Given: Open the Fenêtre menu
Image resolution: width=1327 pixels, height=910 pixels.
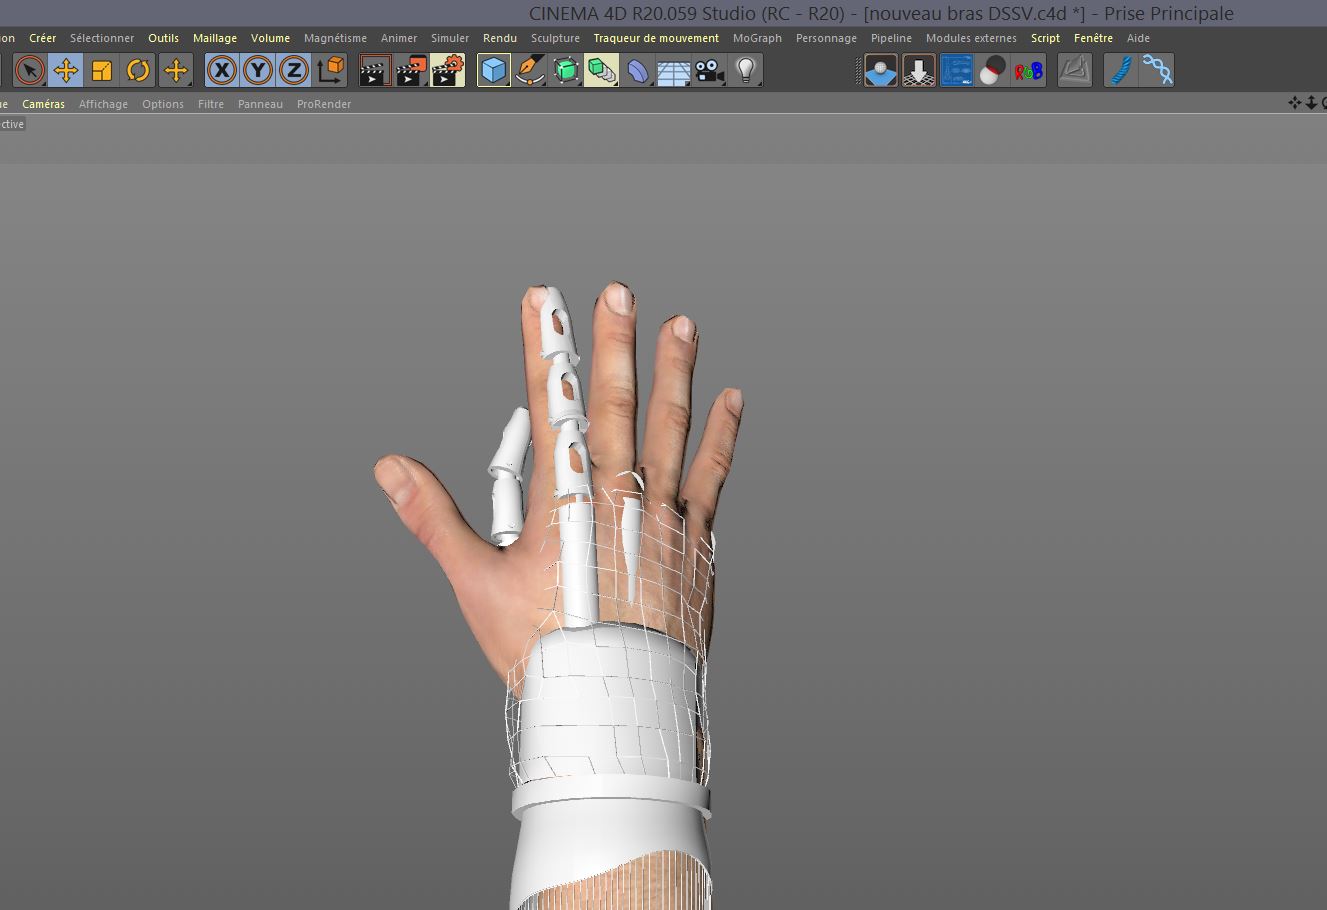Looking at the screenshot, I should tap(1093, 38).
